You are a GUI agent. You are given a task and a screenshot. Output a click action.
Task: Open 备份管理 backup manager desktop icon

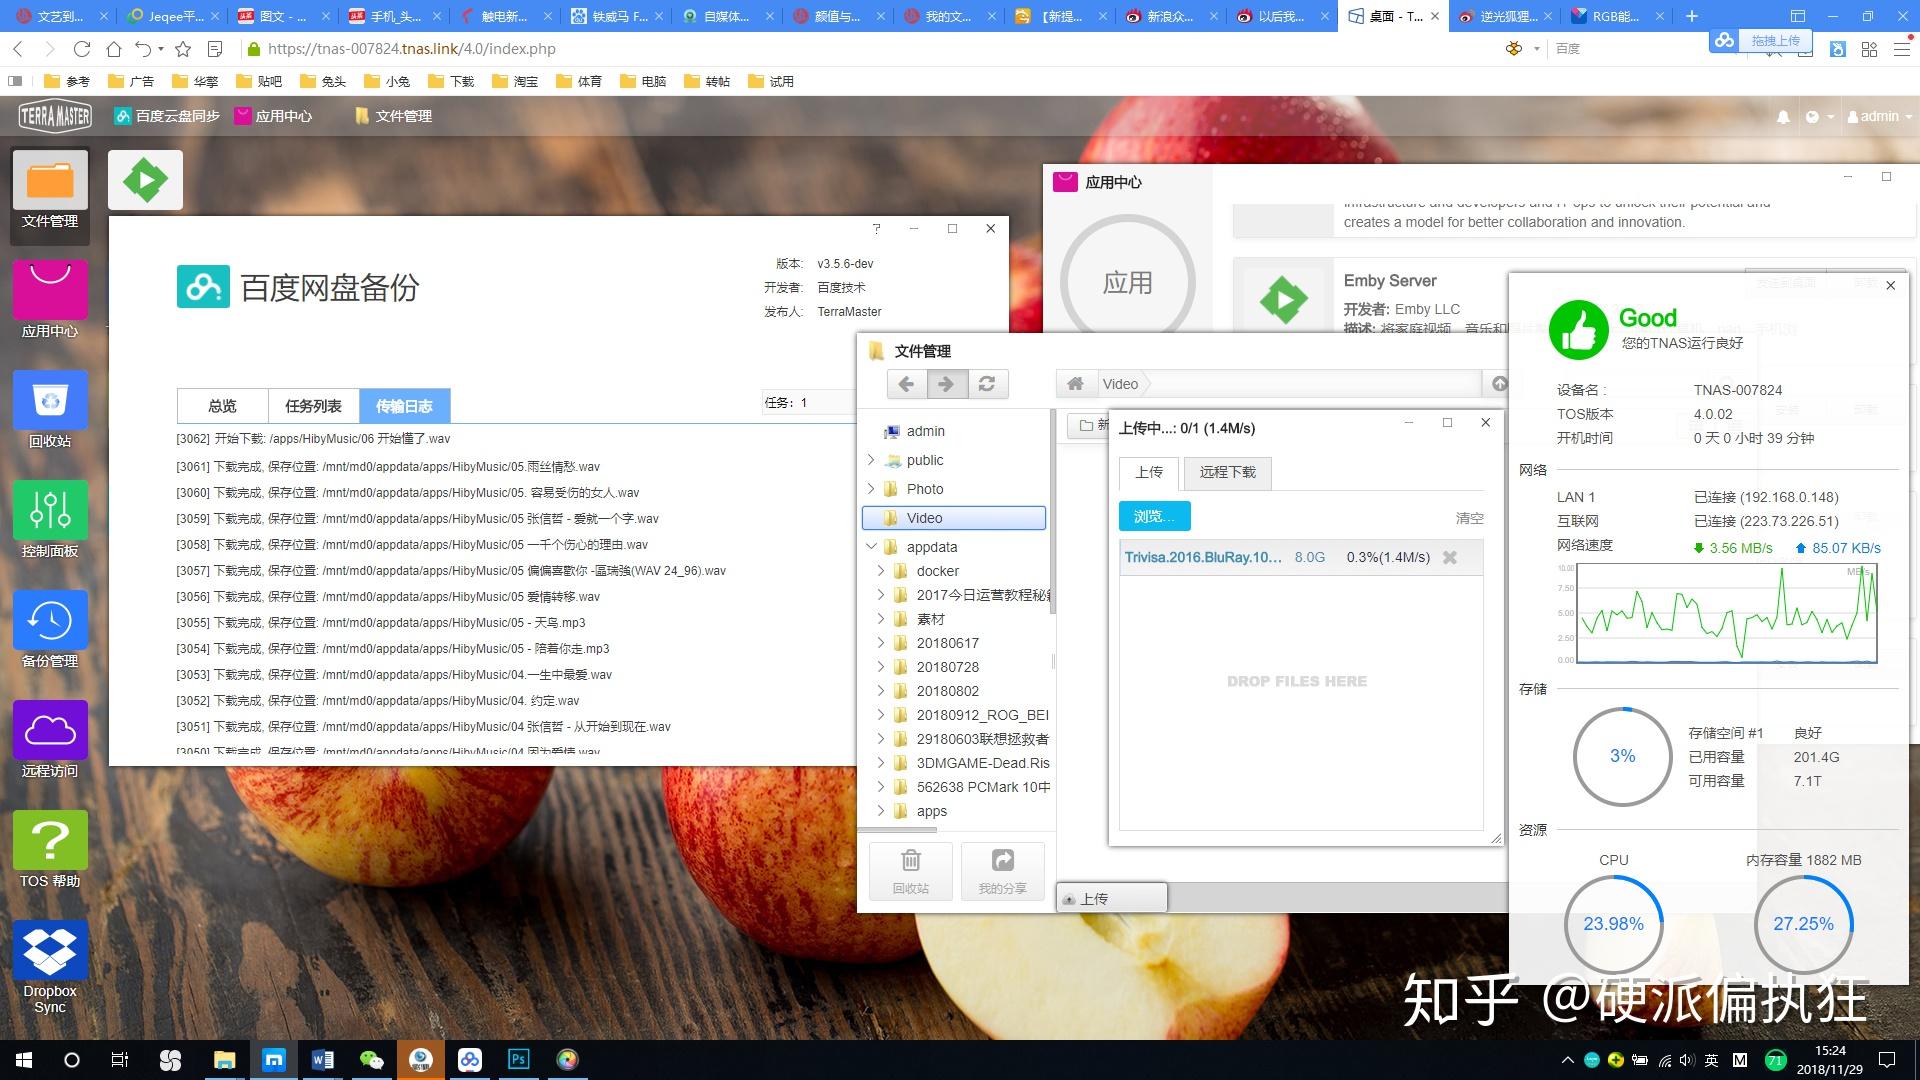50,621
